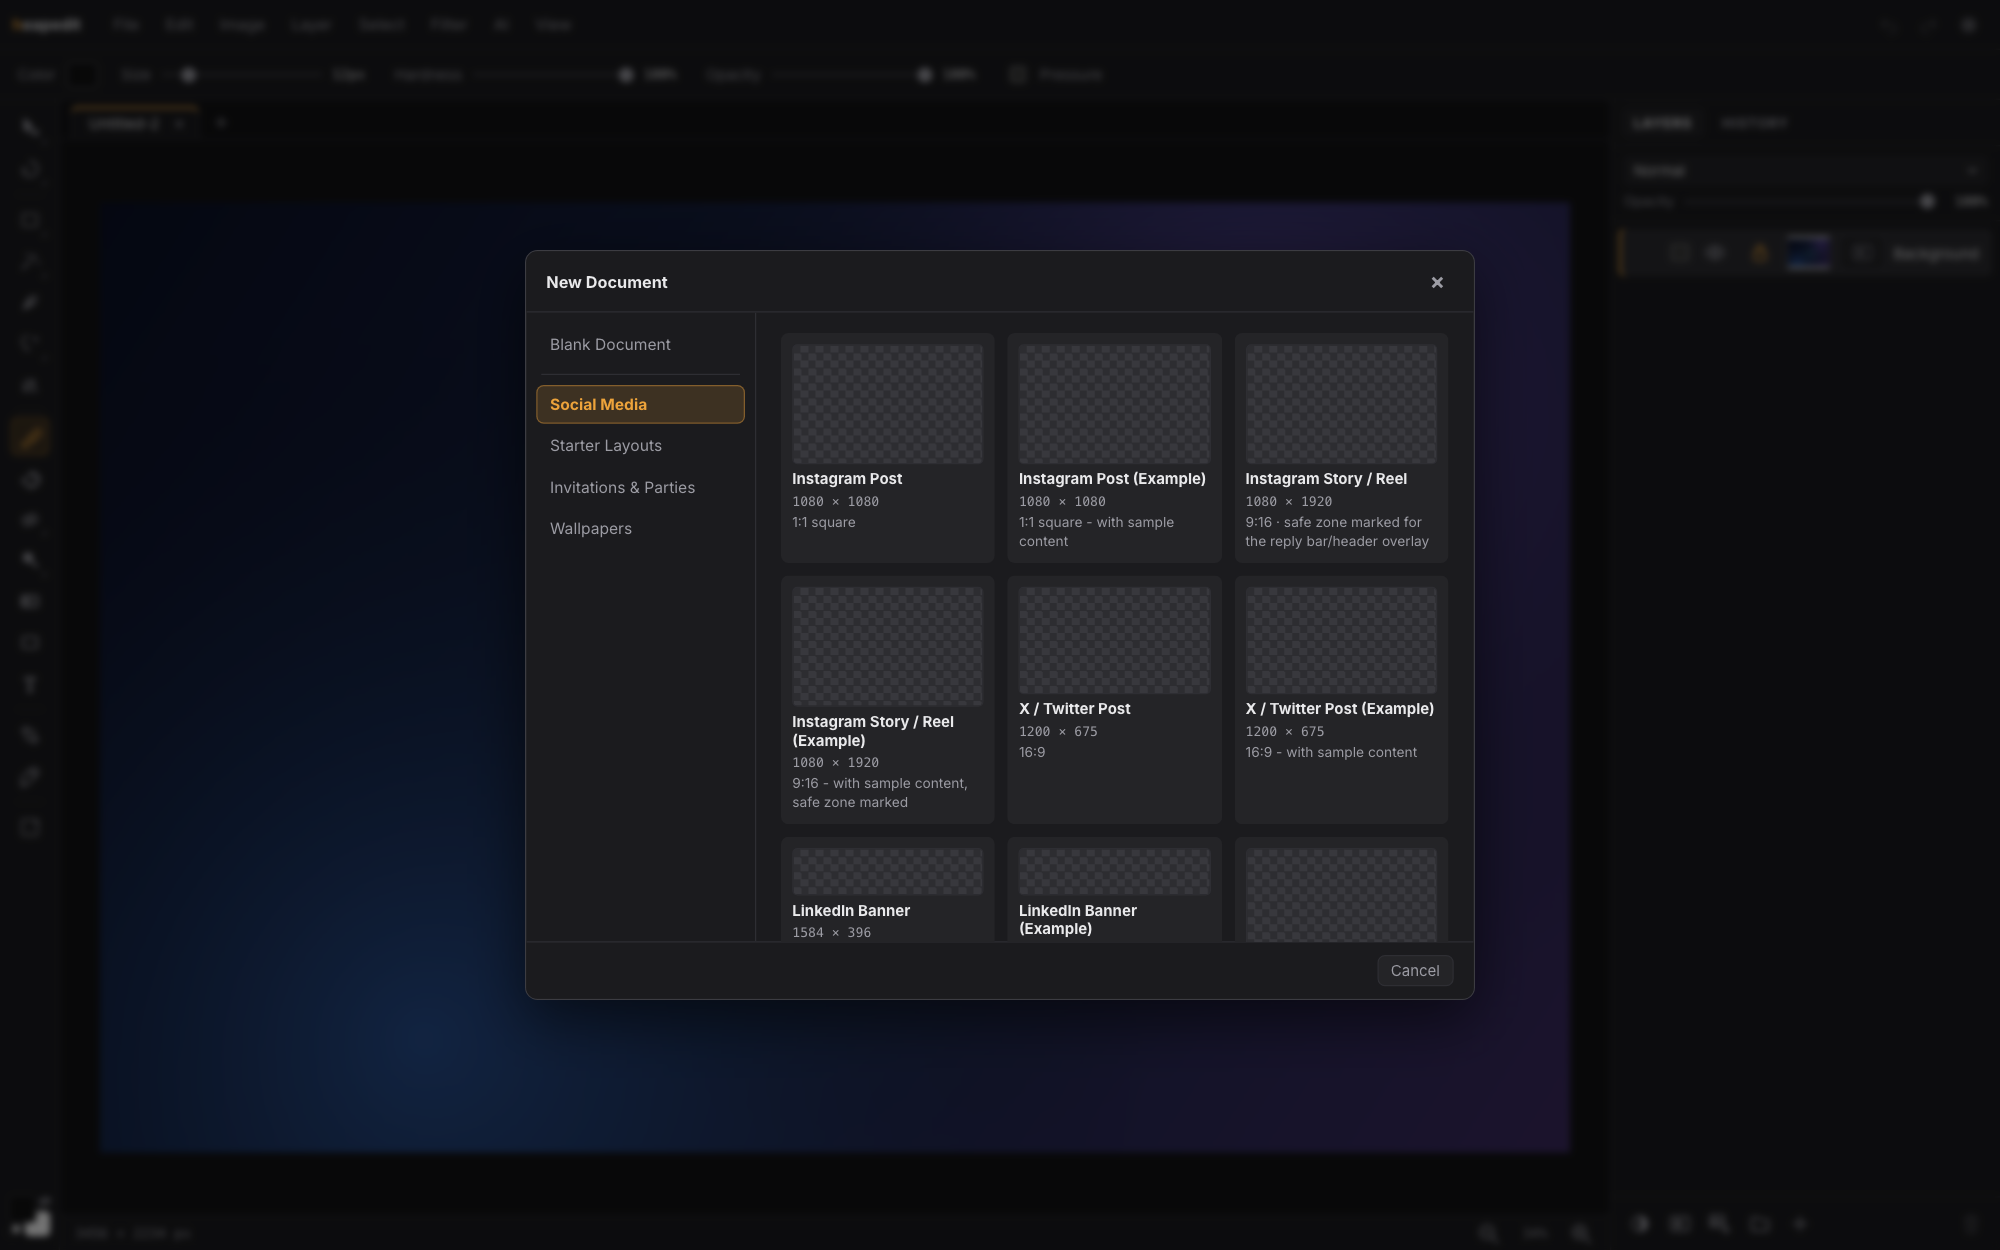Pick X / Twitter Post (Example) thumbnail
Image resolution: width=2000 pixels, height=1250 pixels.
coord(1341,640)
